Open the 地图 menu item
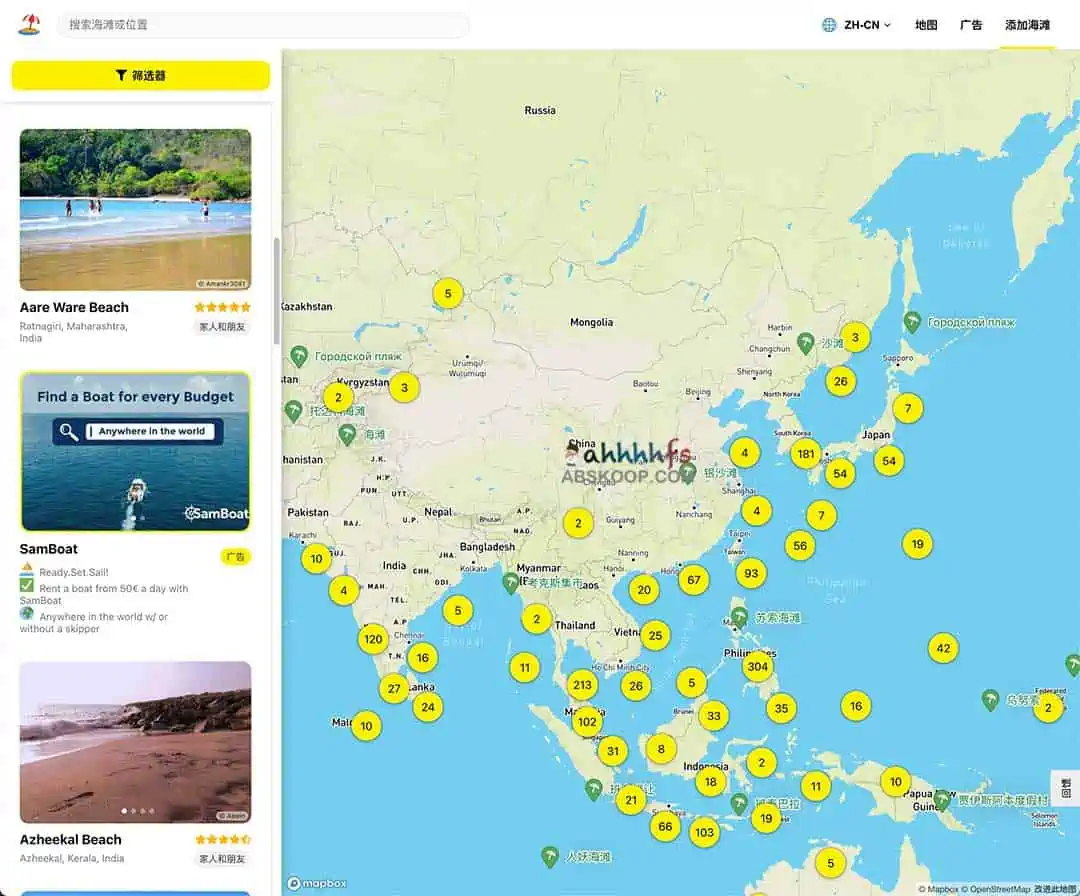1080x896 pixels. point(925,24)
